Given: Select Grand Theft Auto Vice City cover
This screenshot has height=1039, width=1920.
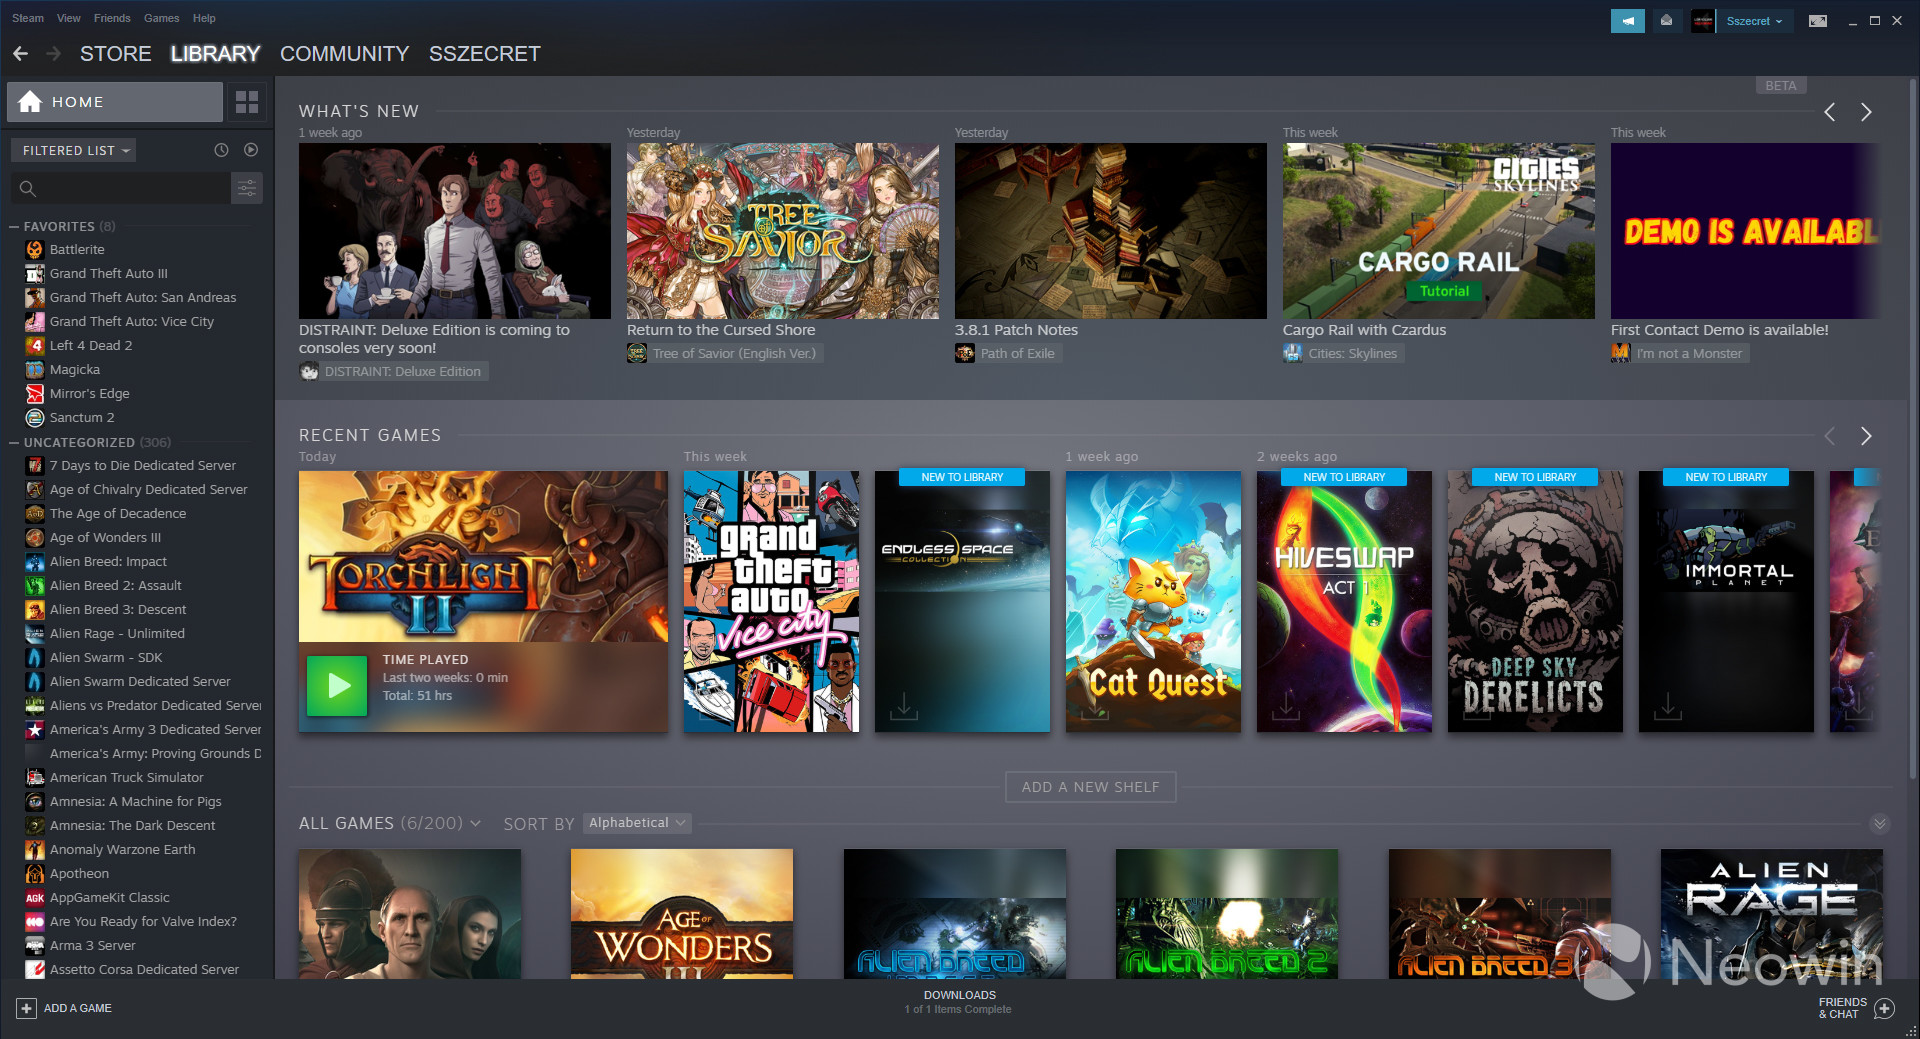Looking at the screenshot, I should click(x=771, y=601).
